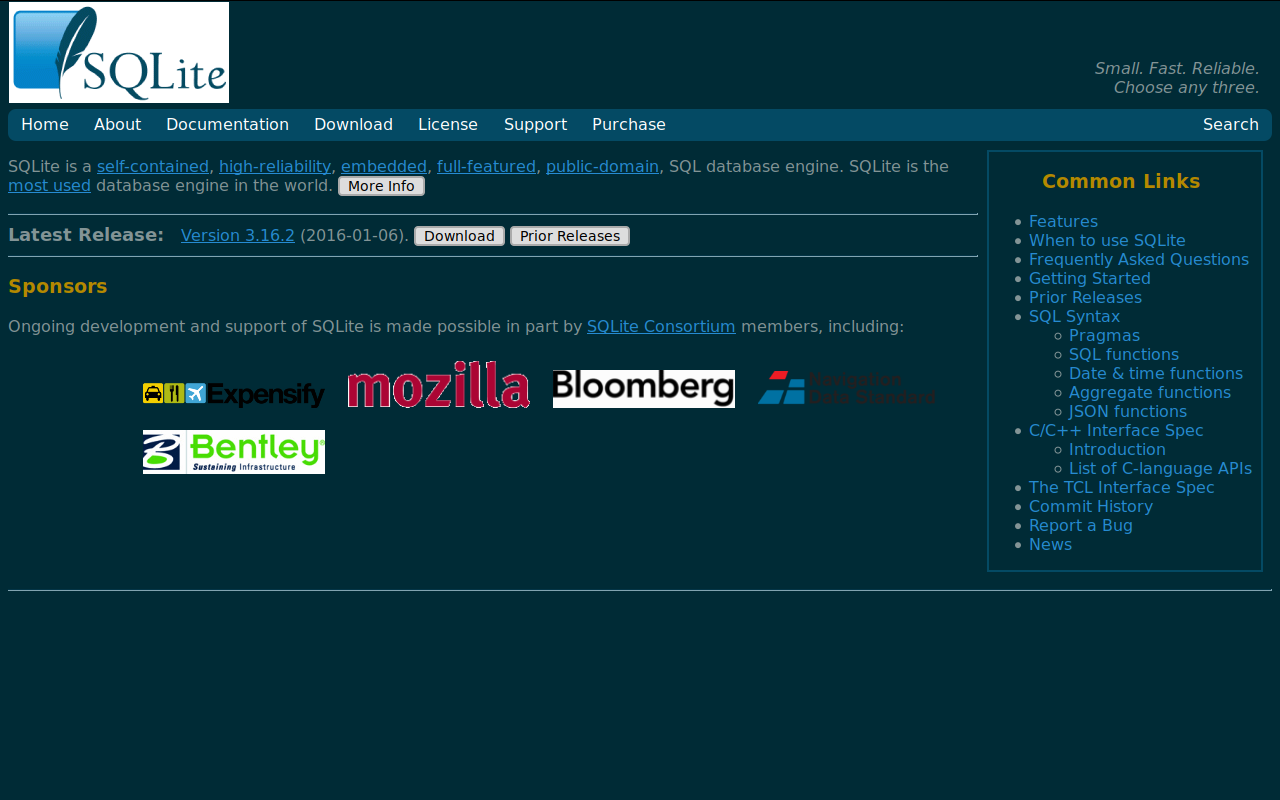Click the Report a Bug link
Viewport: 1280px width, 800px height.
tap(1081, 524)
